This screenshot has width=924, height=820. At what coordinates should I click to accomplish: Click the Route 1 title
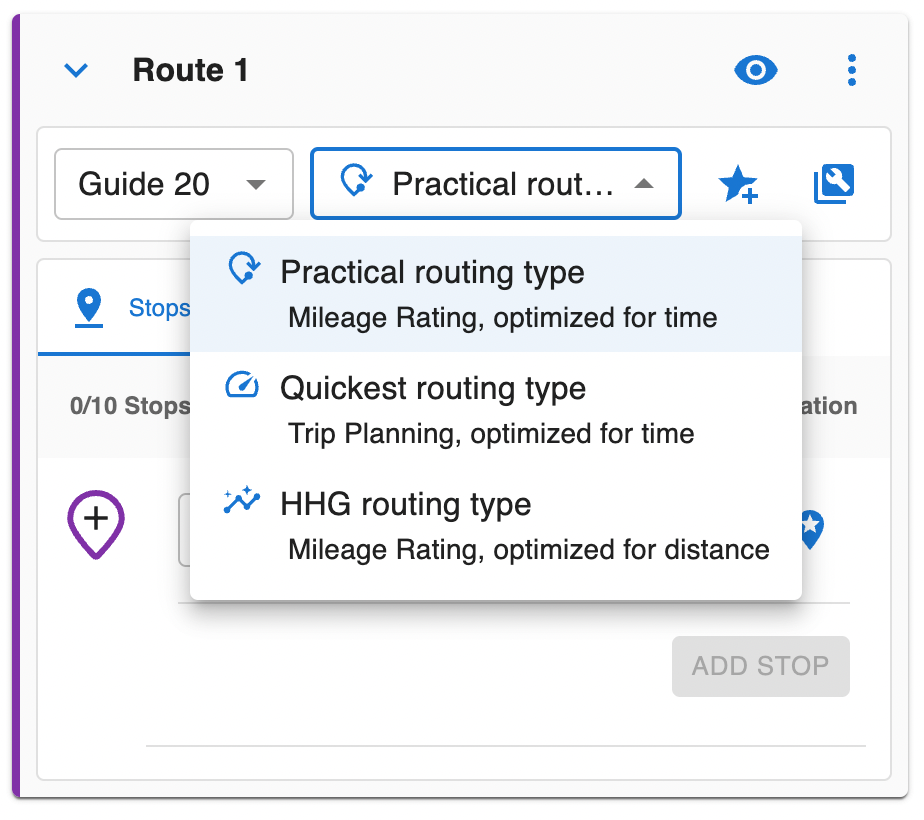190,70
